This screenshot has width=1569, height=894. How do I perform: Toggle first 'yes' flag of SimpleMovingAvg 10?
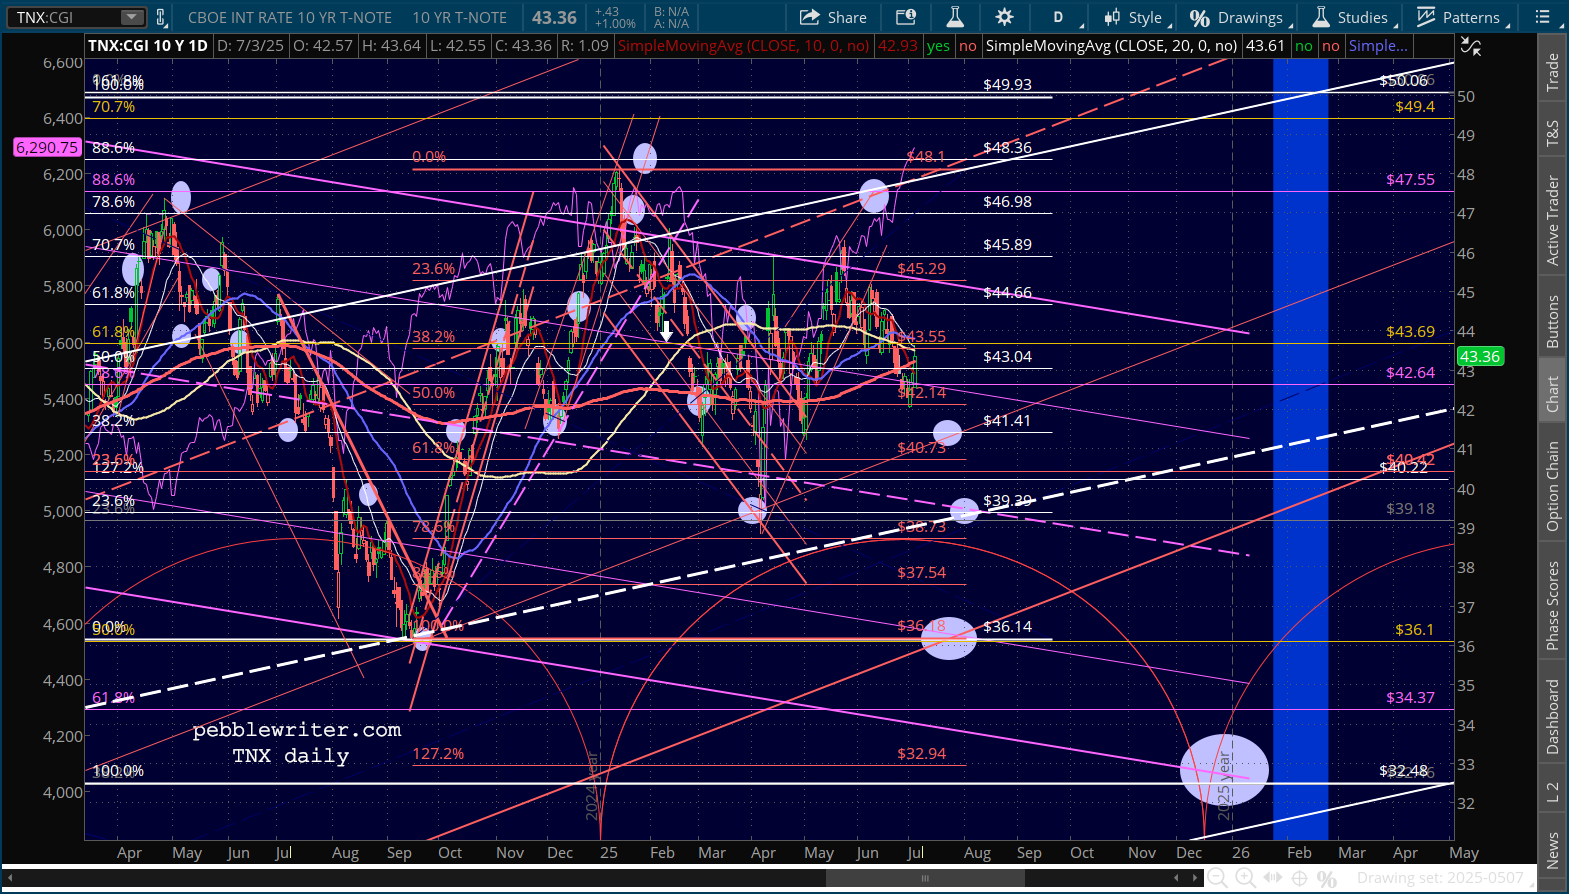point(938,46)
